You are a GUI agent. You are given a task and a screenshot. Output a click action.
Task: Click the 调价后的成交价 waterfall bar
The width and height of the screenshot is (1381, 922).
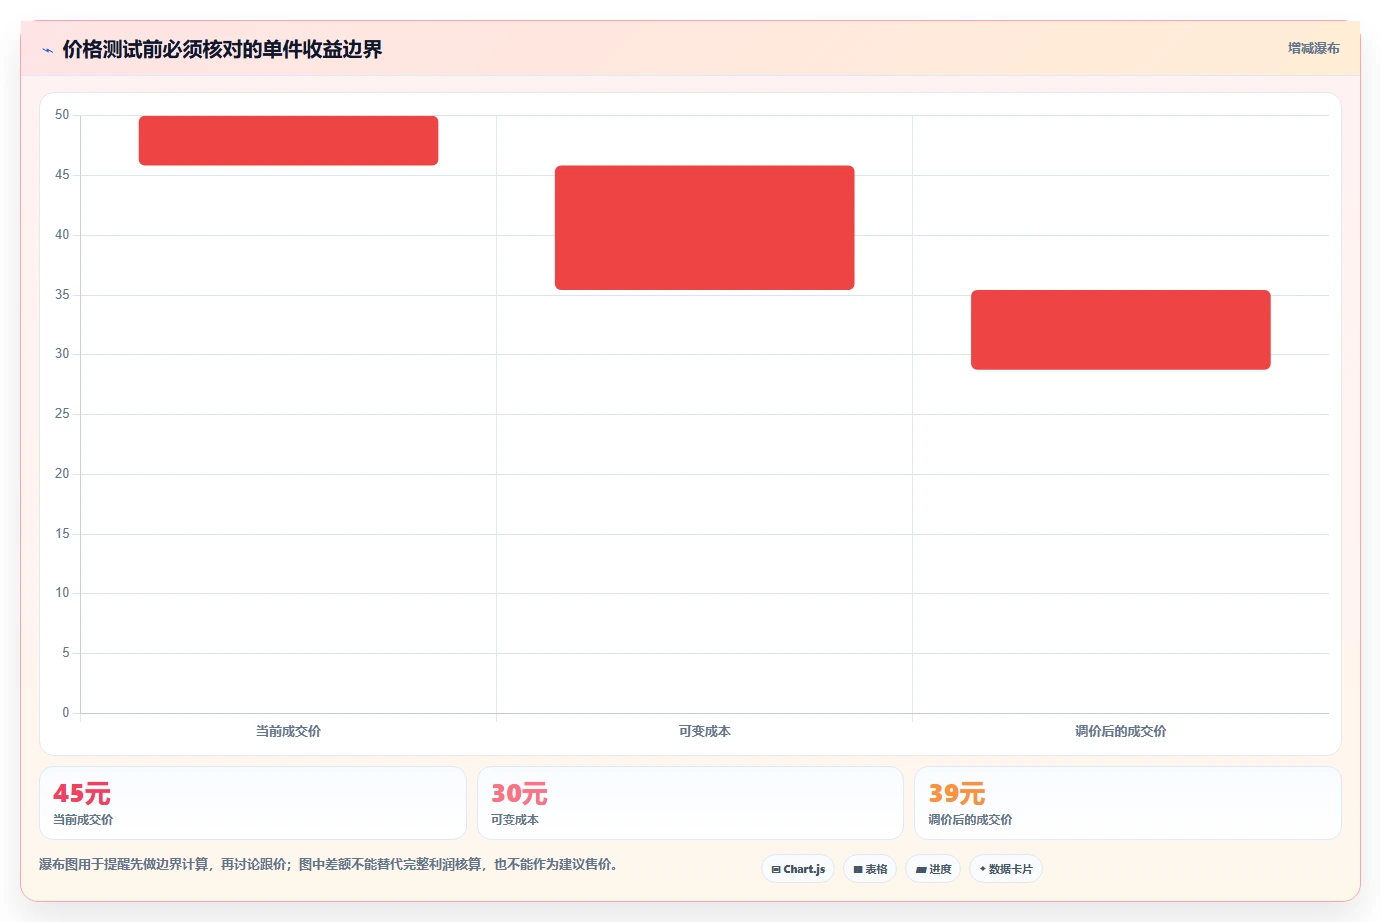(1121, 330)
